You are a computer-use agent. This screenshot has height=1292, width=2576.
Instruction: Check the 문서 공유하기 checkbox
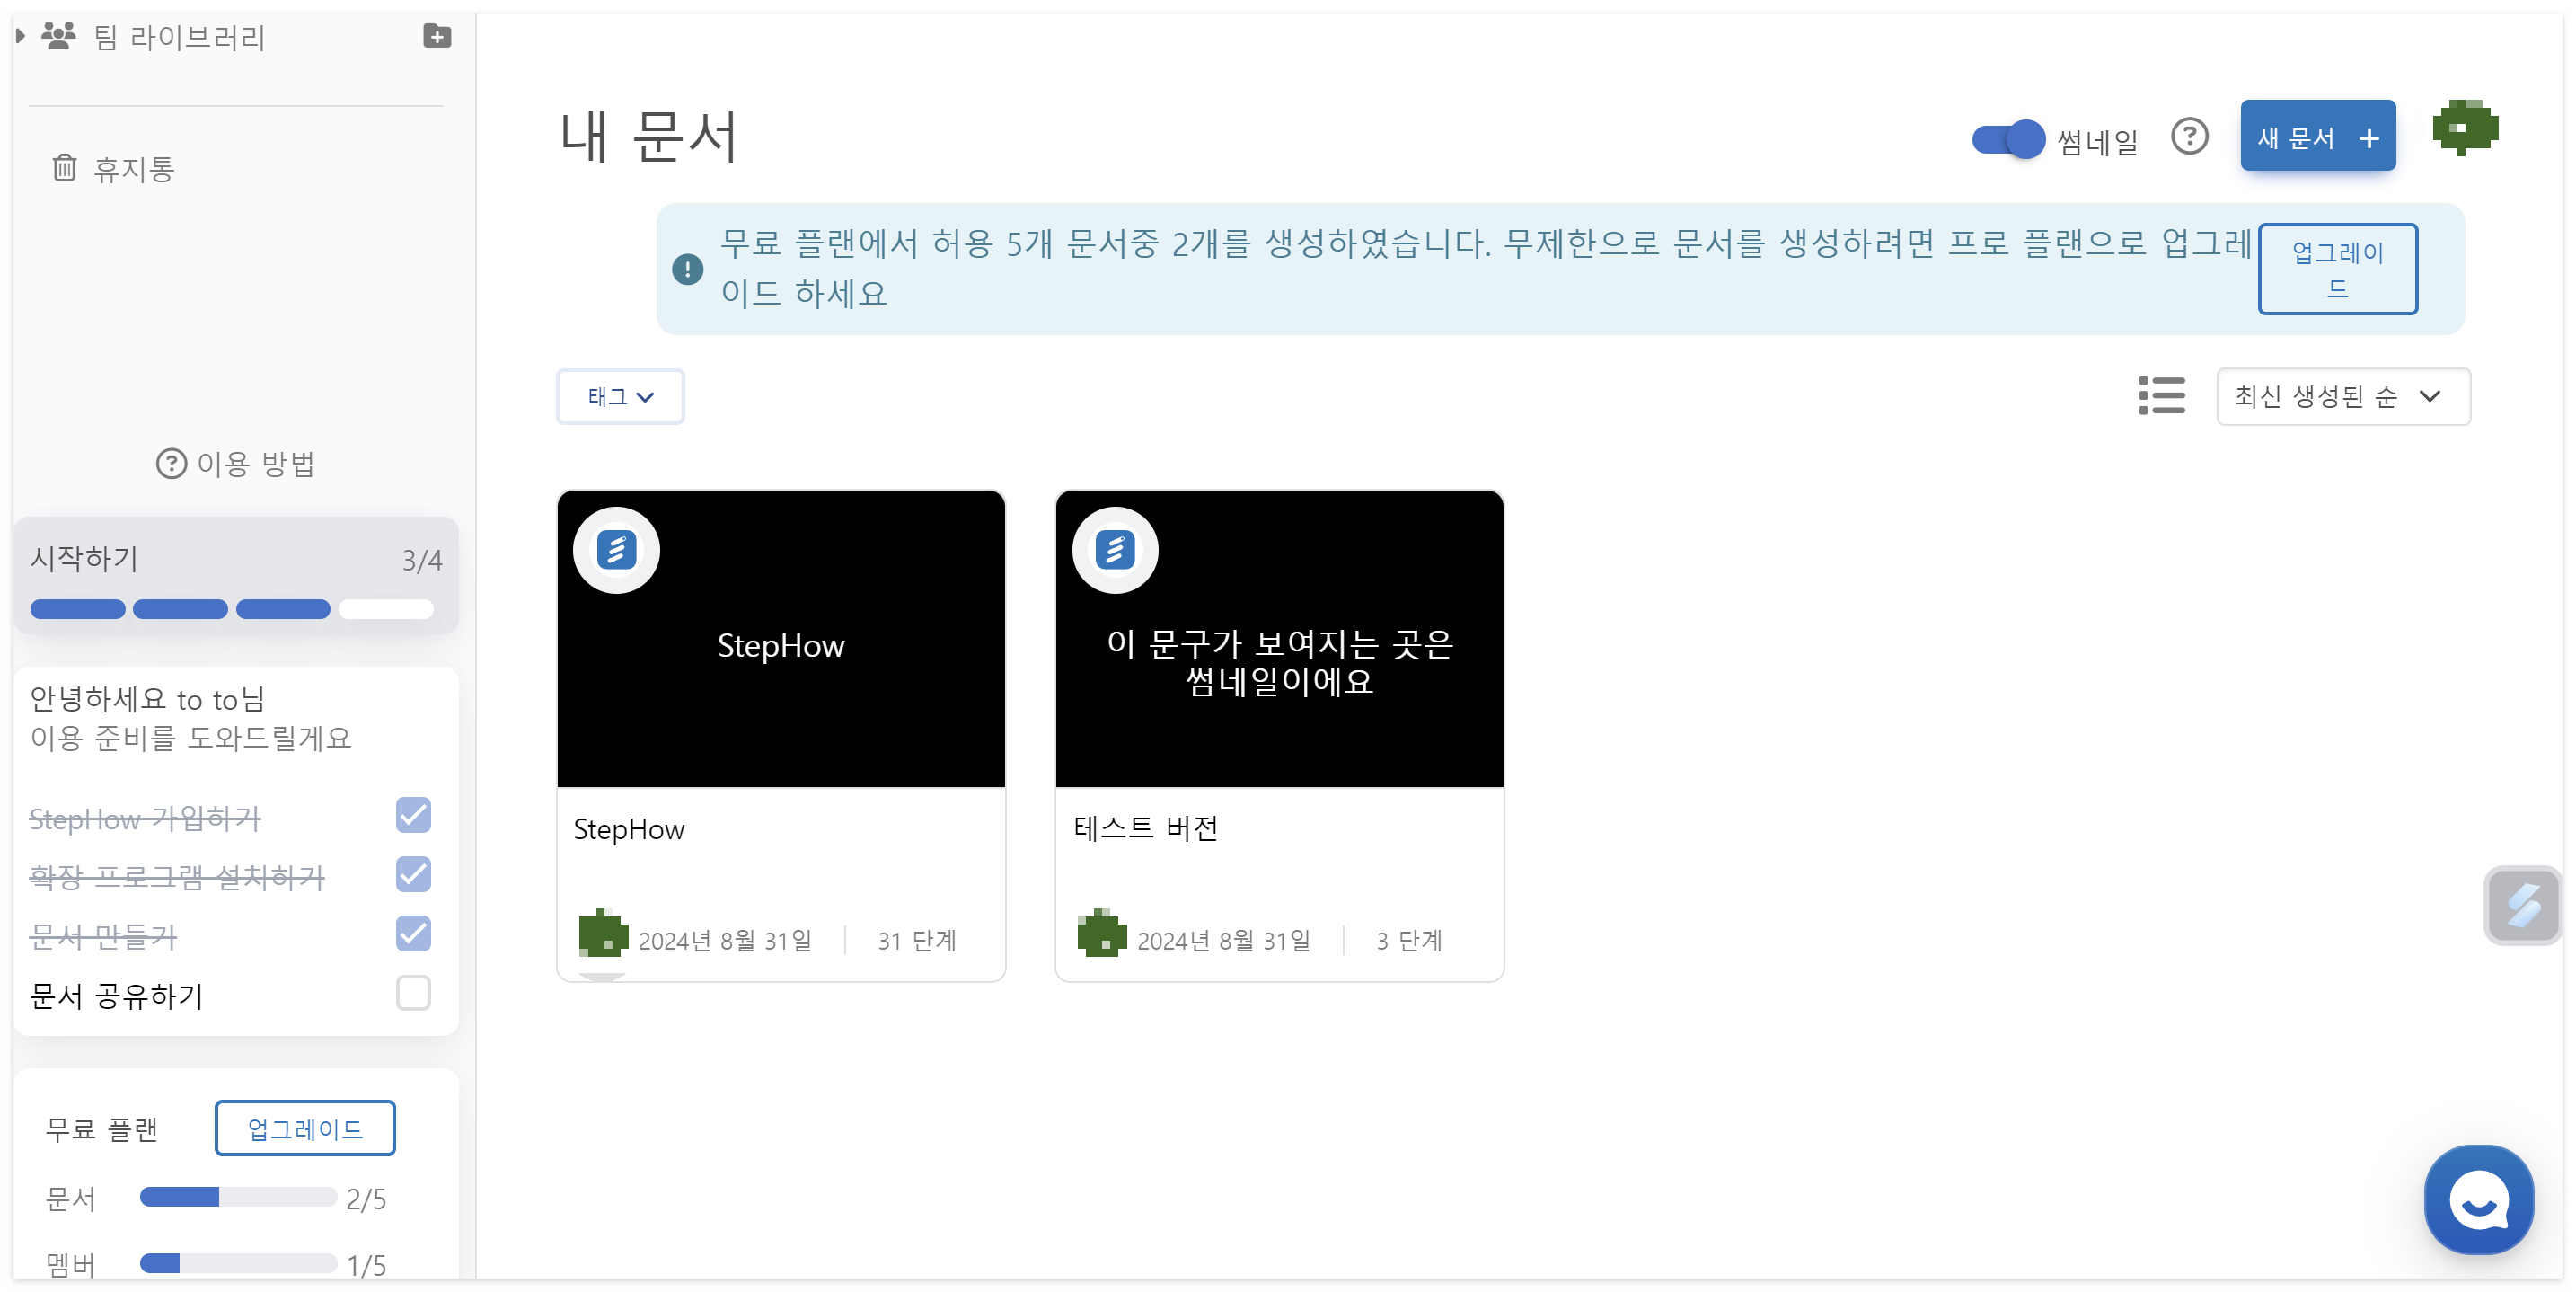point(413,993)
